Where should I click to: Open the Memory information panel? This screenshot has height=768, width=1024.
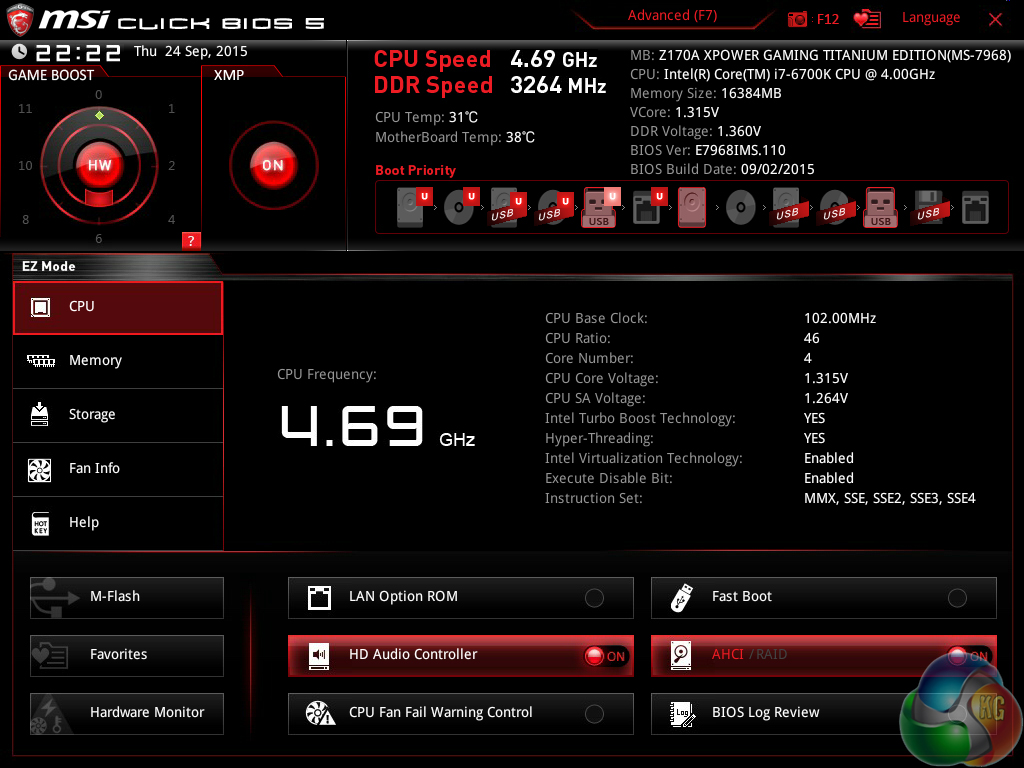click(x=117, y=361)
